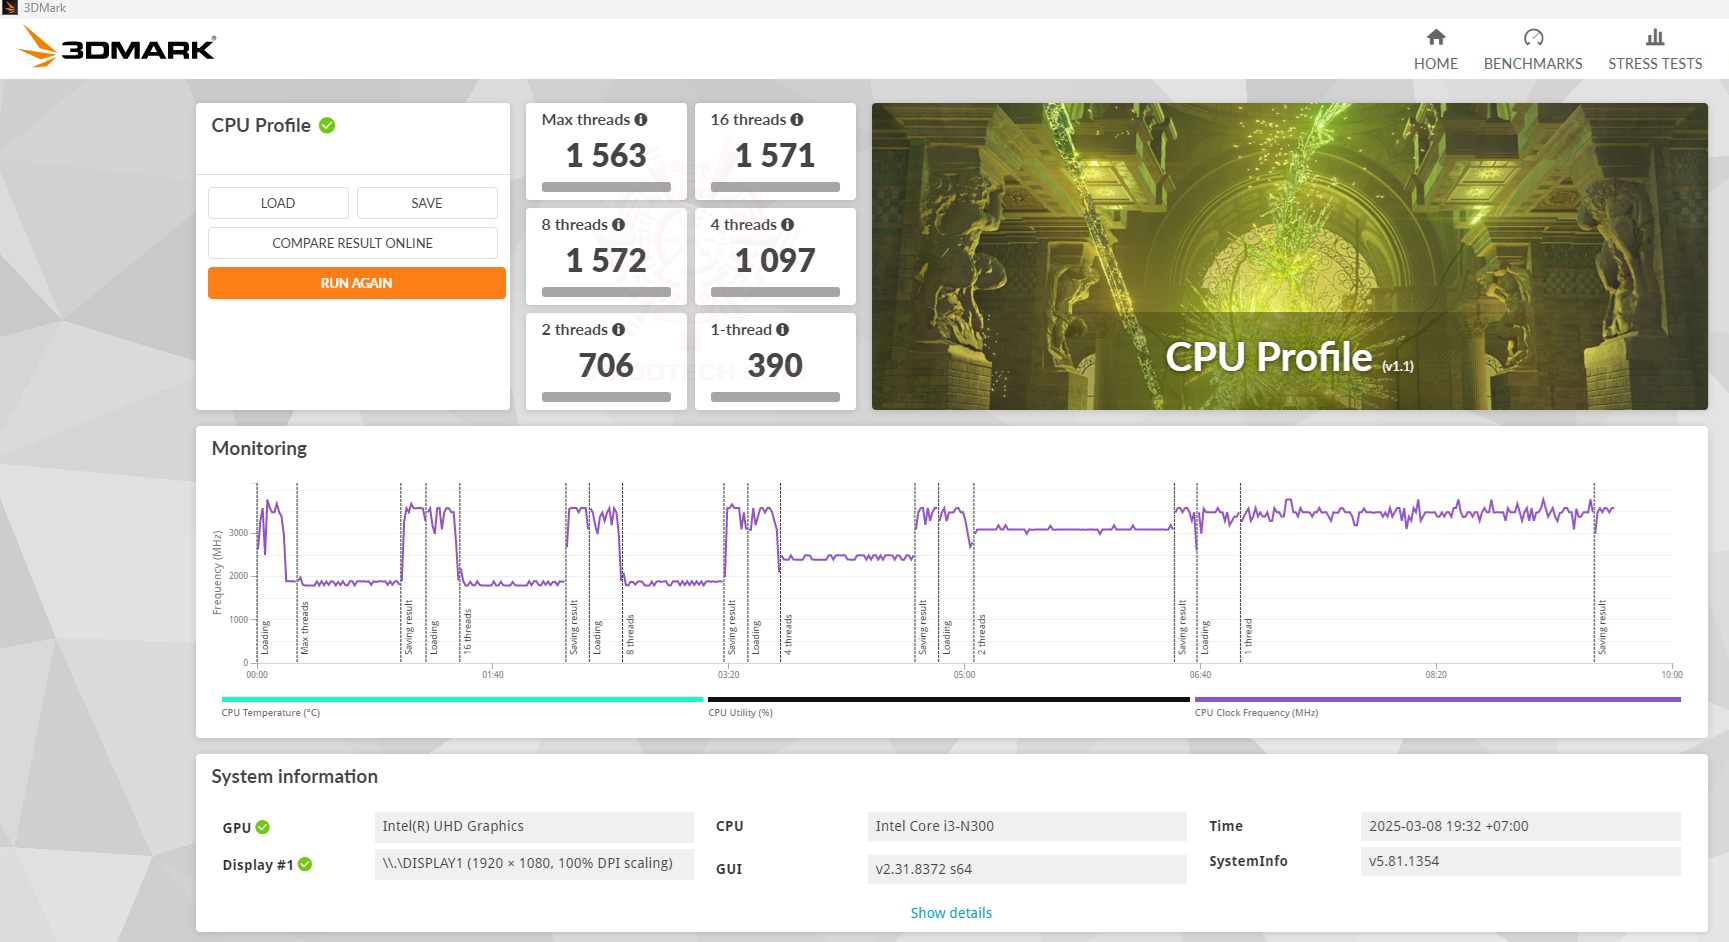1729x942 pixels.
Task: Go to the HOME tab
Action: (1436, 63)
